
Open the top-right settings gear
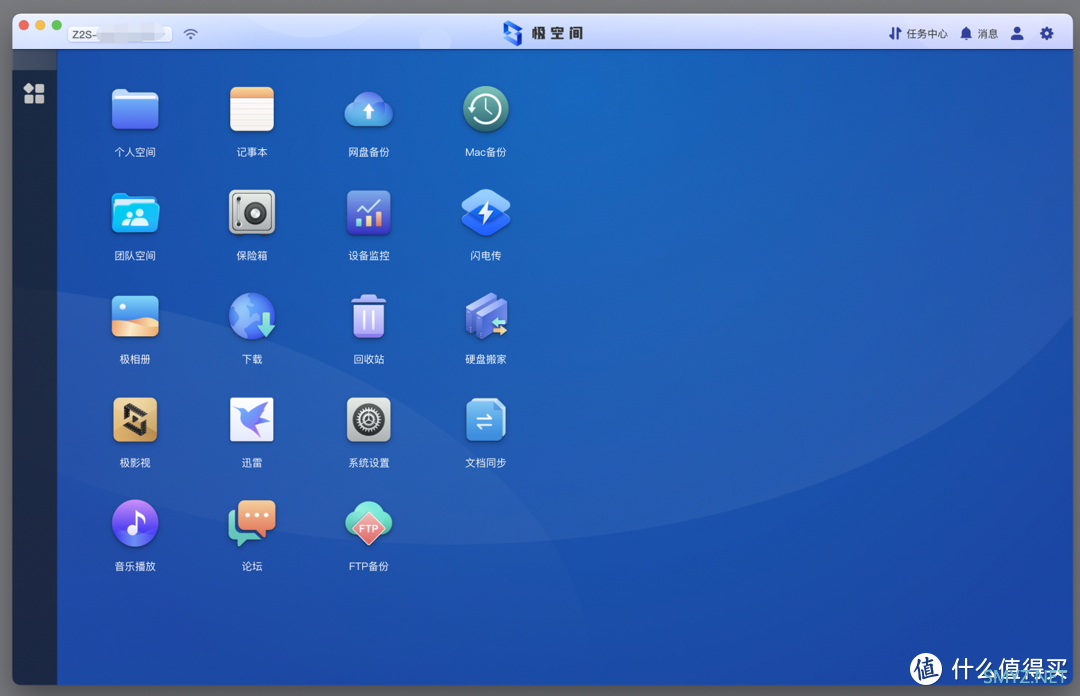coord(1046,33)
